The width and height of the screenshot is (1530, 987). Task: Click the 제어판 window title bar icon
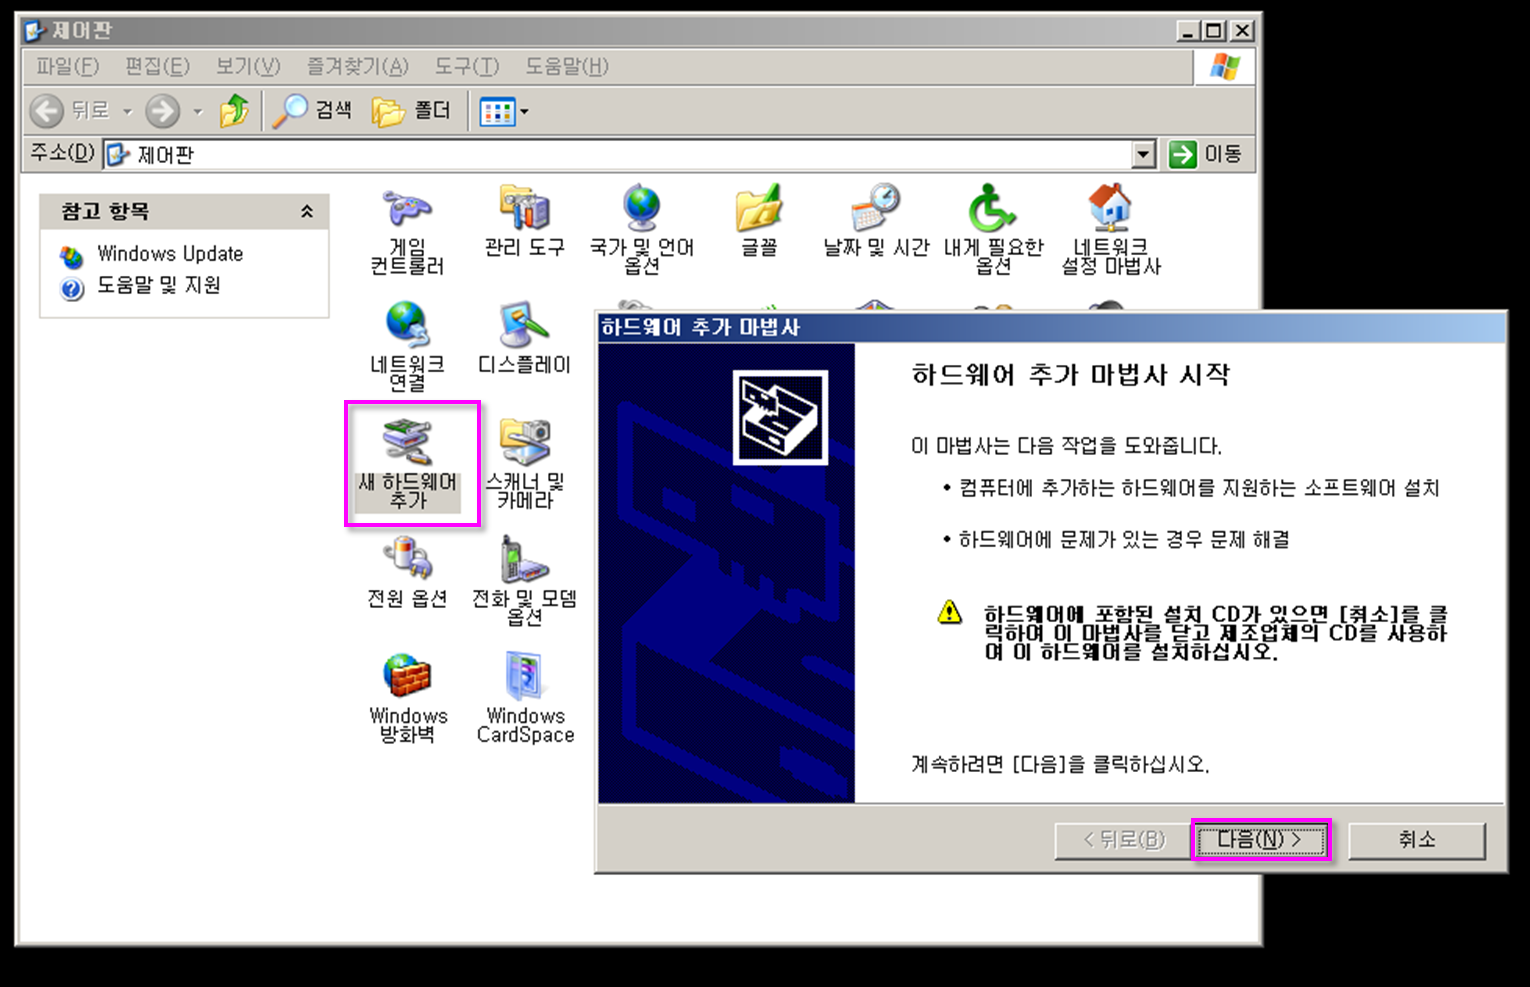click(35, 31)
